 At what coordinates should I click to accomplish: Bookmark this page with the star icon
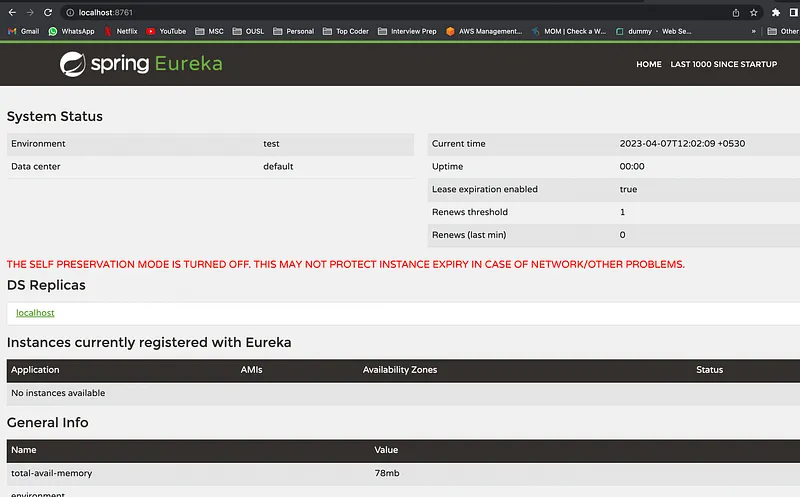coord(754,13)
